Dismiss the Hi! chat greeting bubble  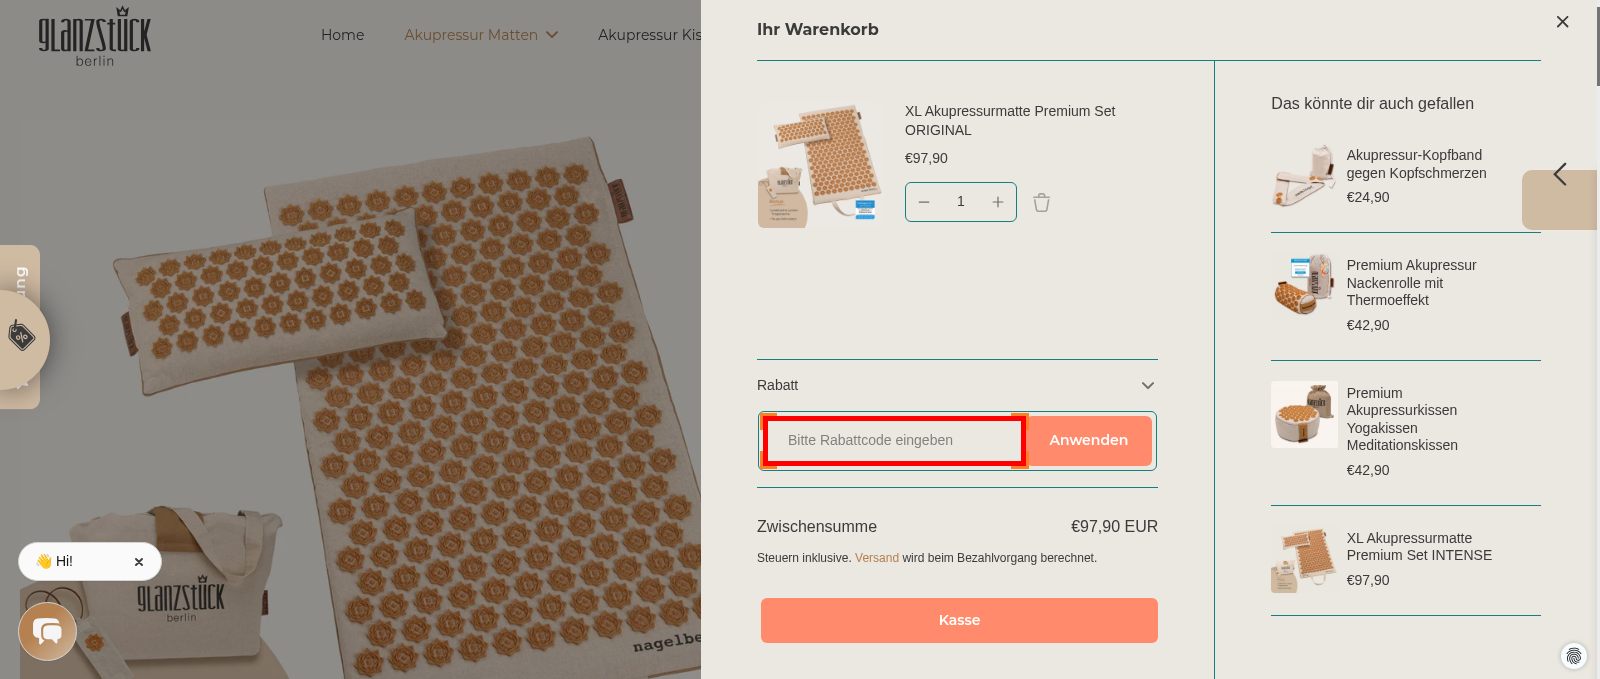(139, 561)
